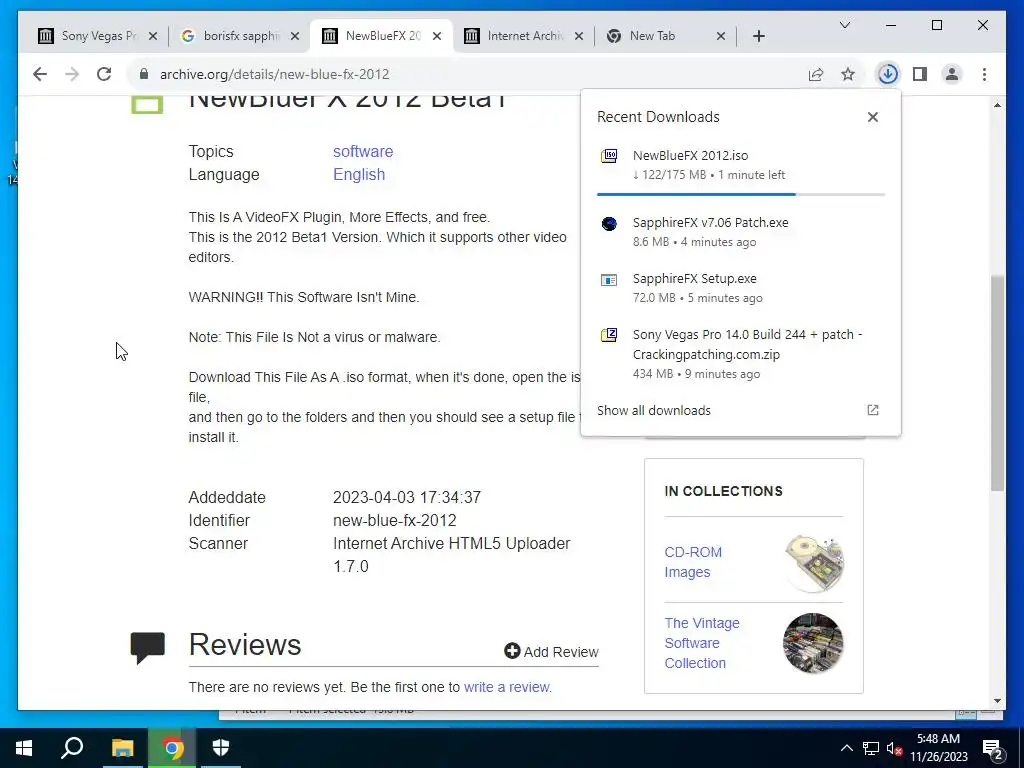Click the Addeddate value 2023-04-03 17:34:37
Image resolution: width=1024 pixels, height=768 pixels.
pos(407,498)
